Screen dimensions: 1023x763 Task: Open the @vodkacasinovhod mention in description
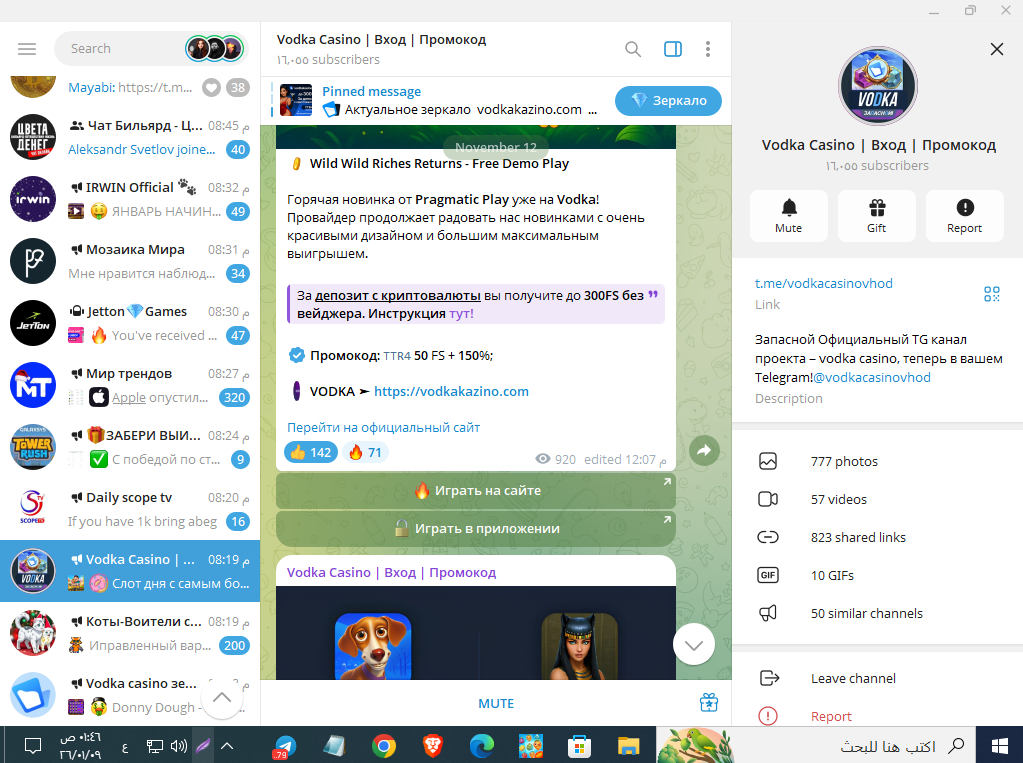click(872, 377)
